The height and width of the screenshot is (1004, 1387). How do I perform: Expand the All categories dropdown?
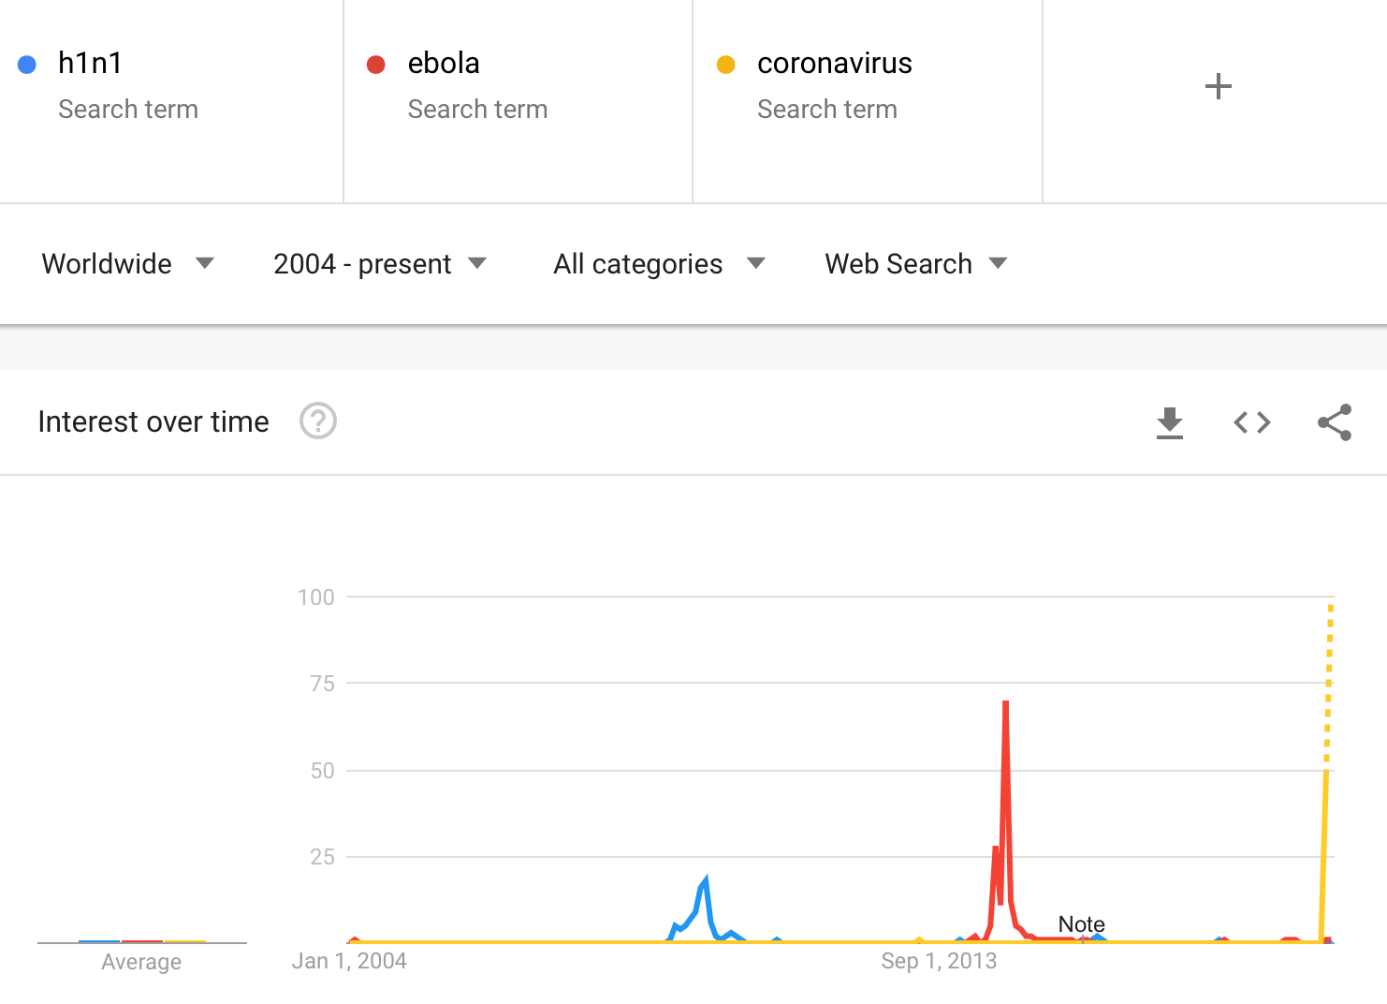coord(659,264)
